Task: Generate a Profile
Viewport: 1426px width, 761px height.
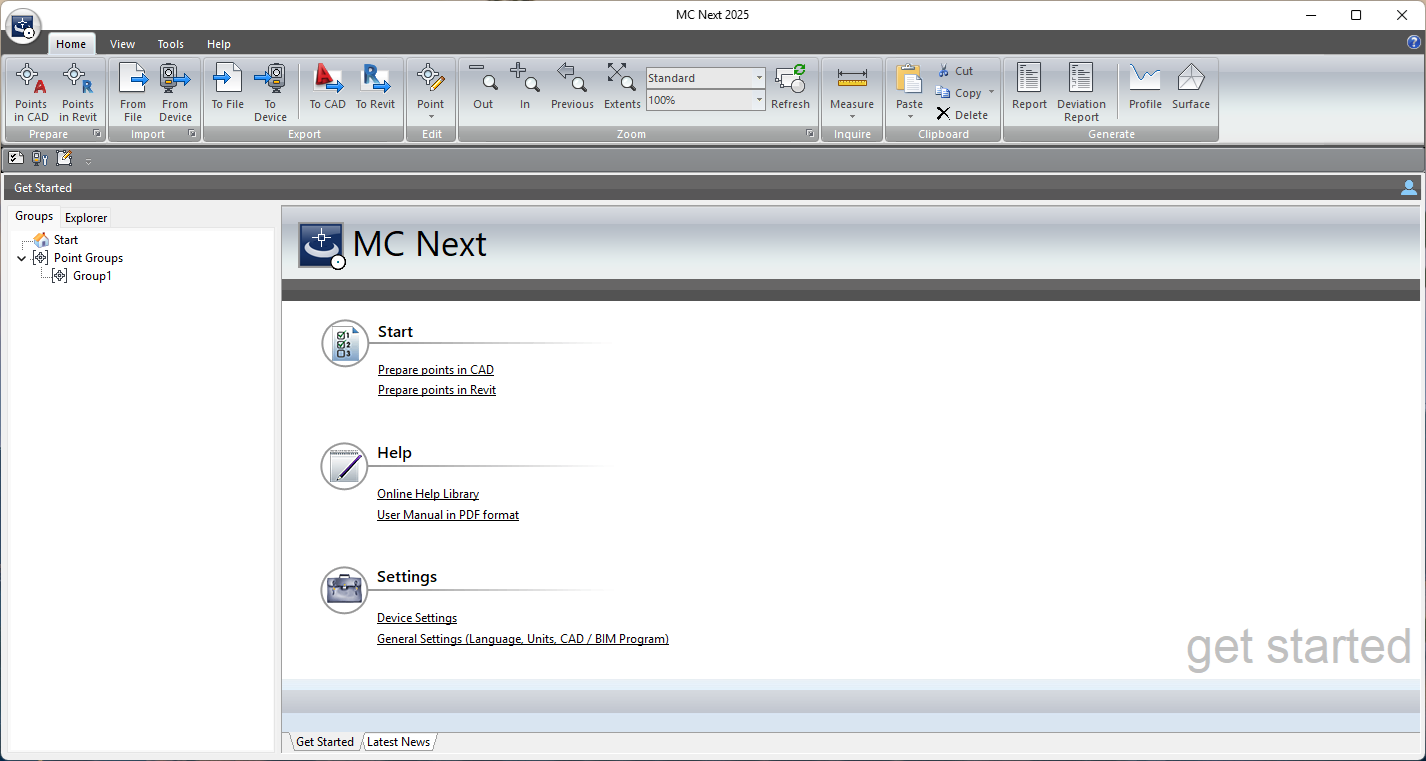Action: pos(1145,87)
